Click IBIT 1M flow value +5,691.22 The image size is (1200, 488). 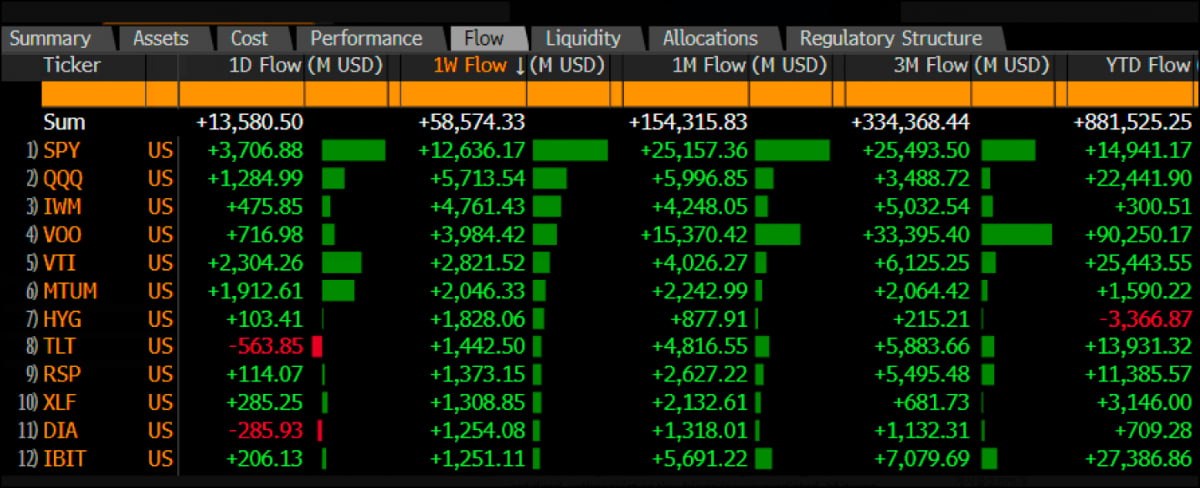click(x=699, y=459)
